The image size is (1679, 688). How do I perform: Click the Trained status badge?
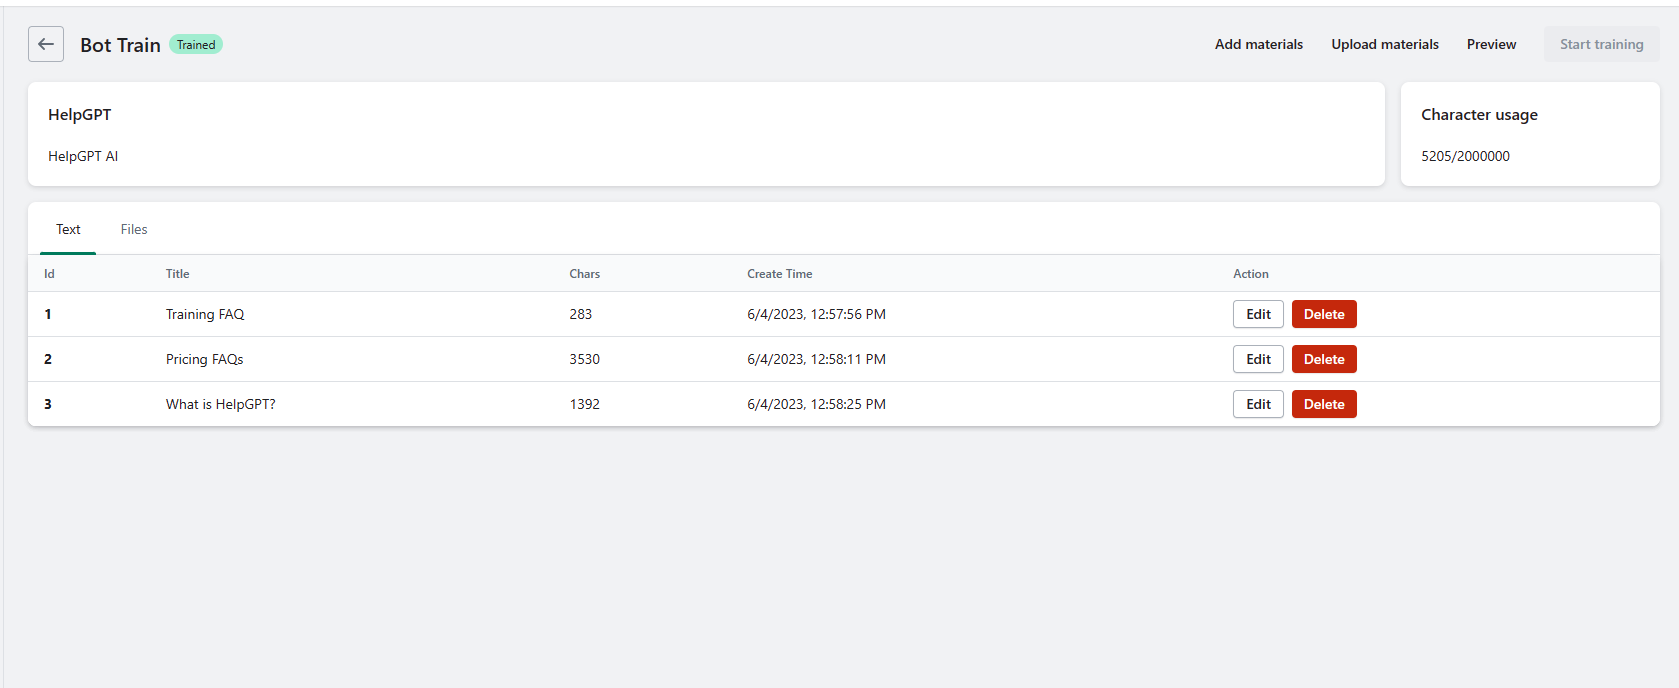pyautogui.click(x=196, y=45)
